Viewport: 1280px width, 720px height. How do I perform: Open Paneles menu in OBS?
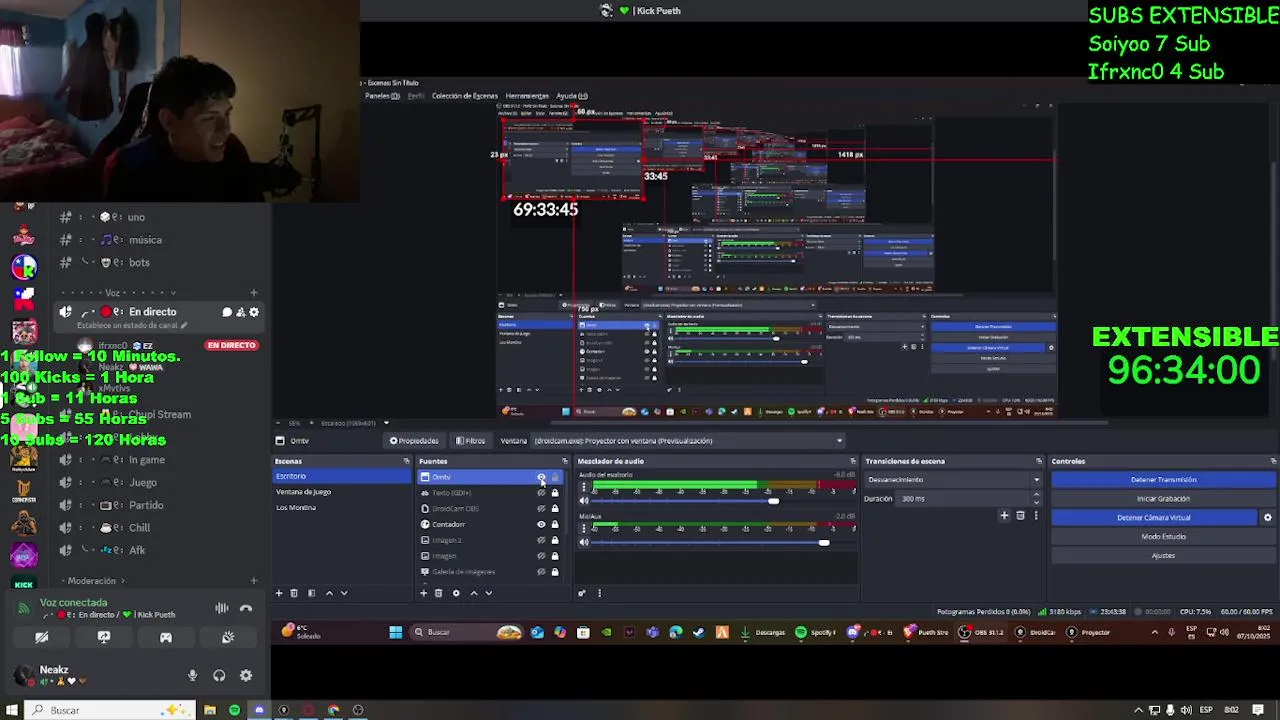click(382, 96)
